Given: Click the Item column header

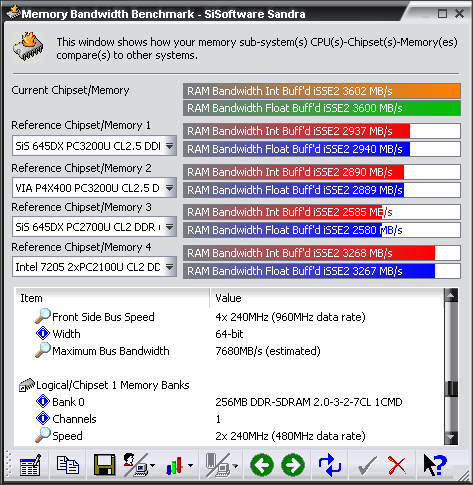Looking at the screenshot, I should [x=113, y=298].
